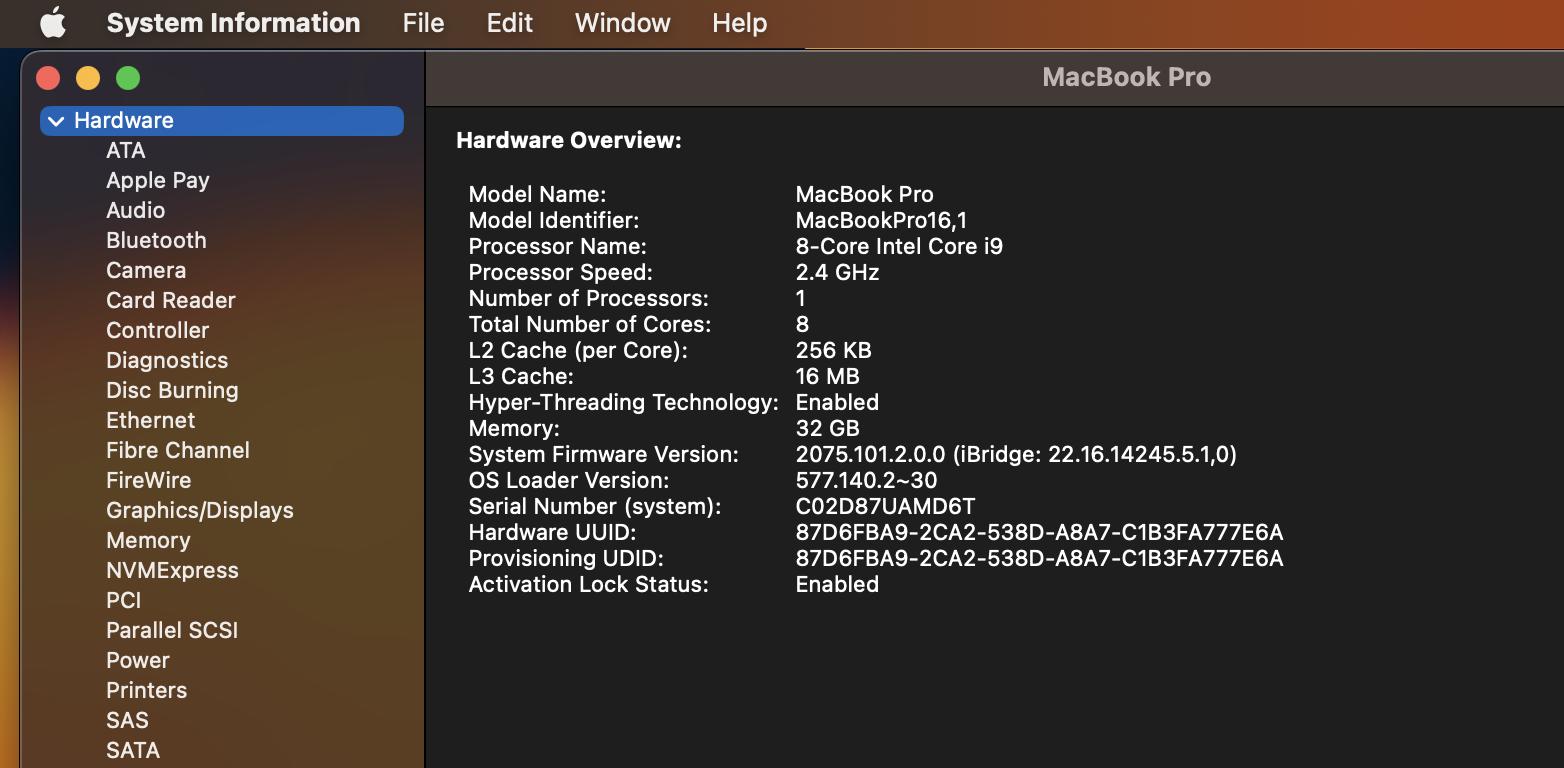Click the Memory value 32 GB

827,428
